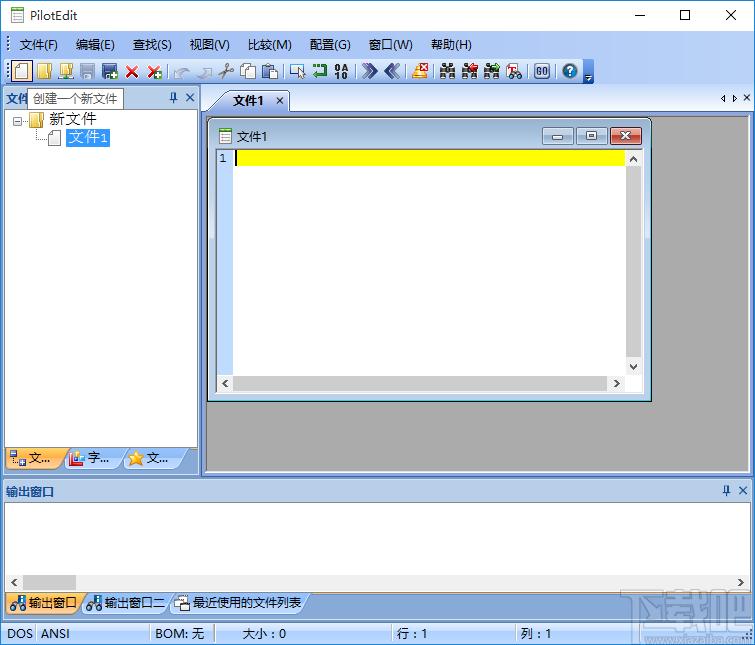755x645 pixels.
Task: Click the status bar entry 'DOS'
Action: (x=20, y=633)
